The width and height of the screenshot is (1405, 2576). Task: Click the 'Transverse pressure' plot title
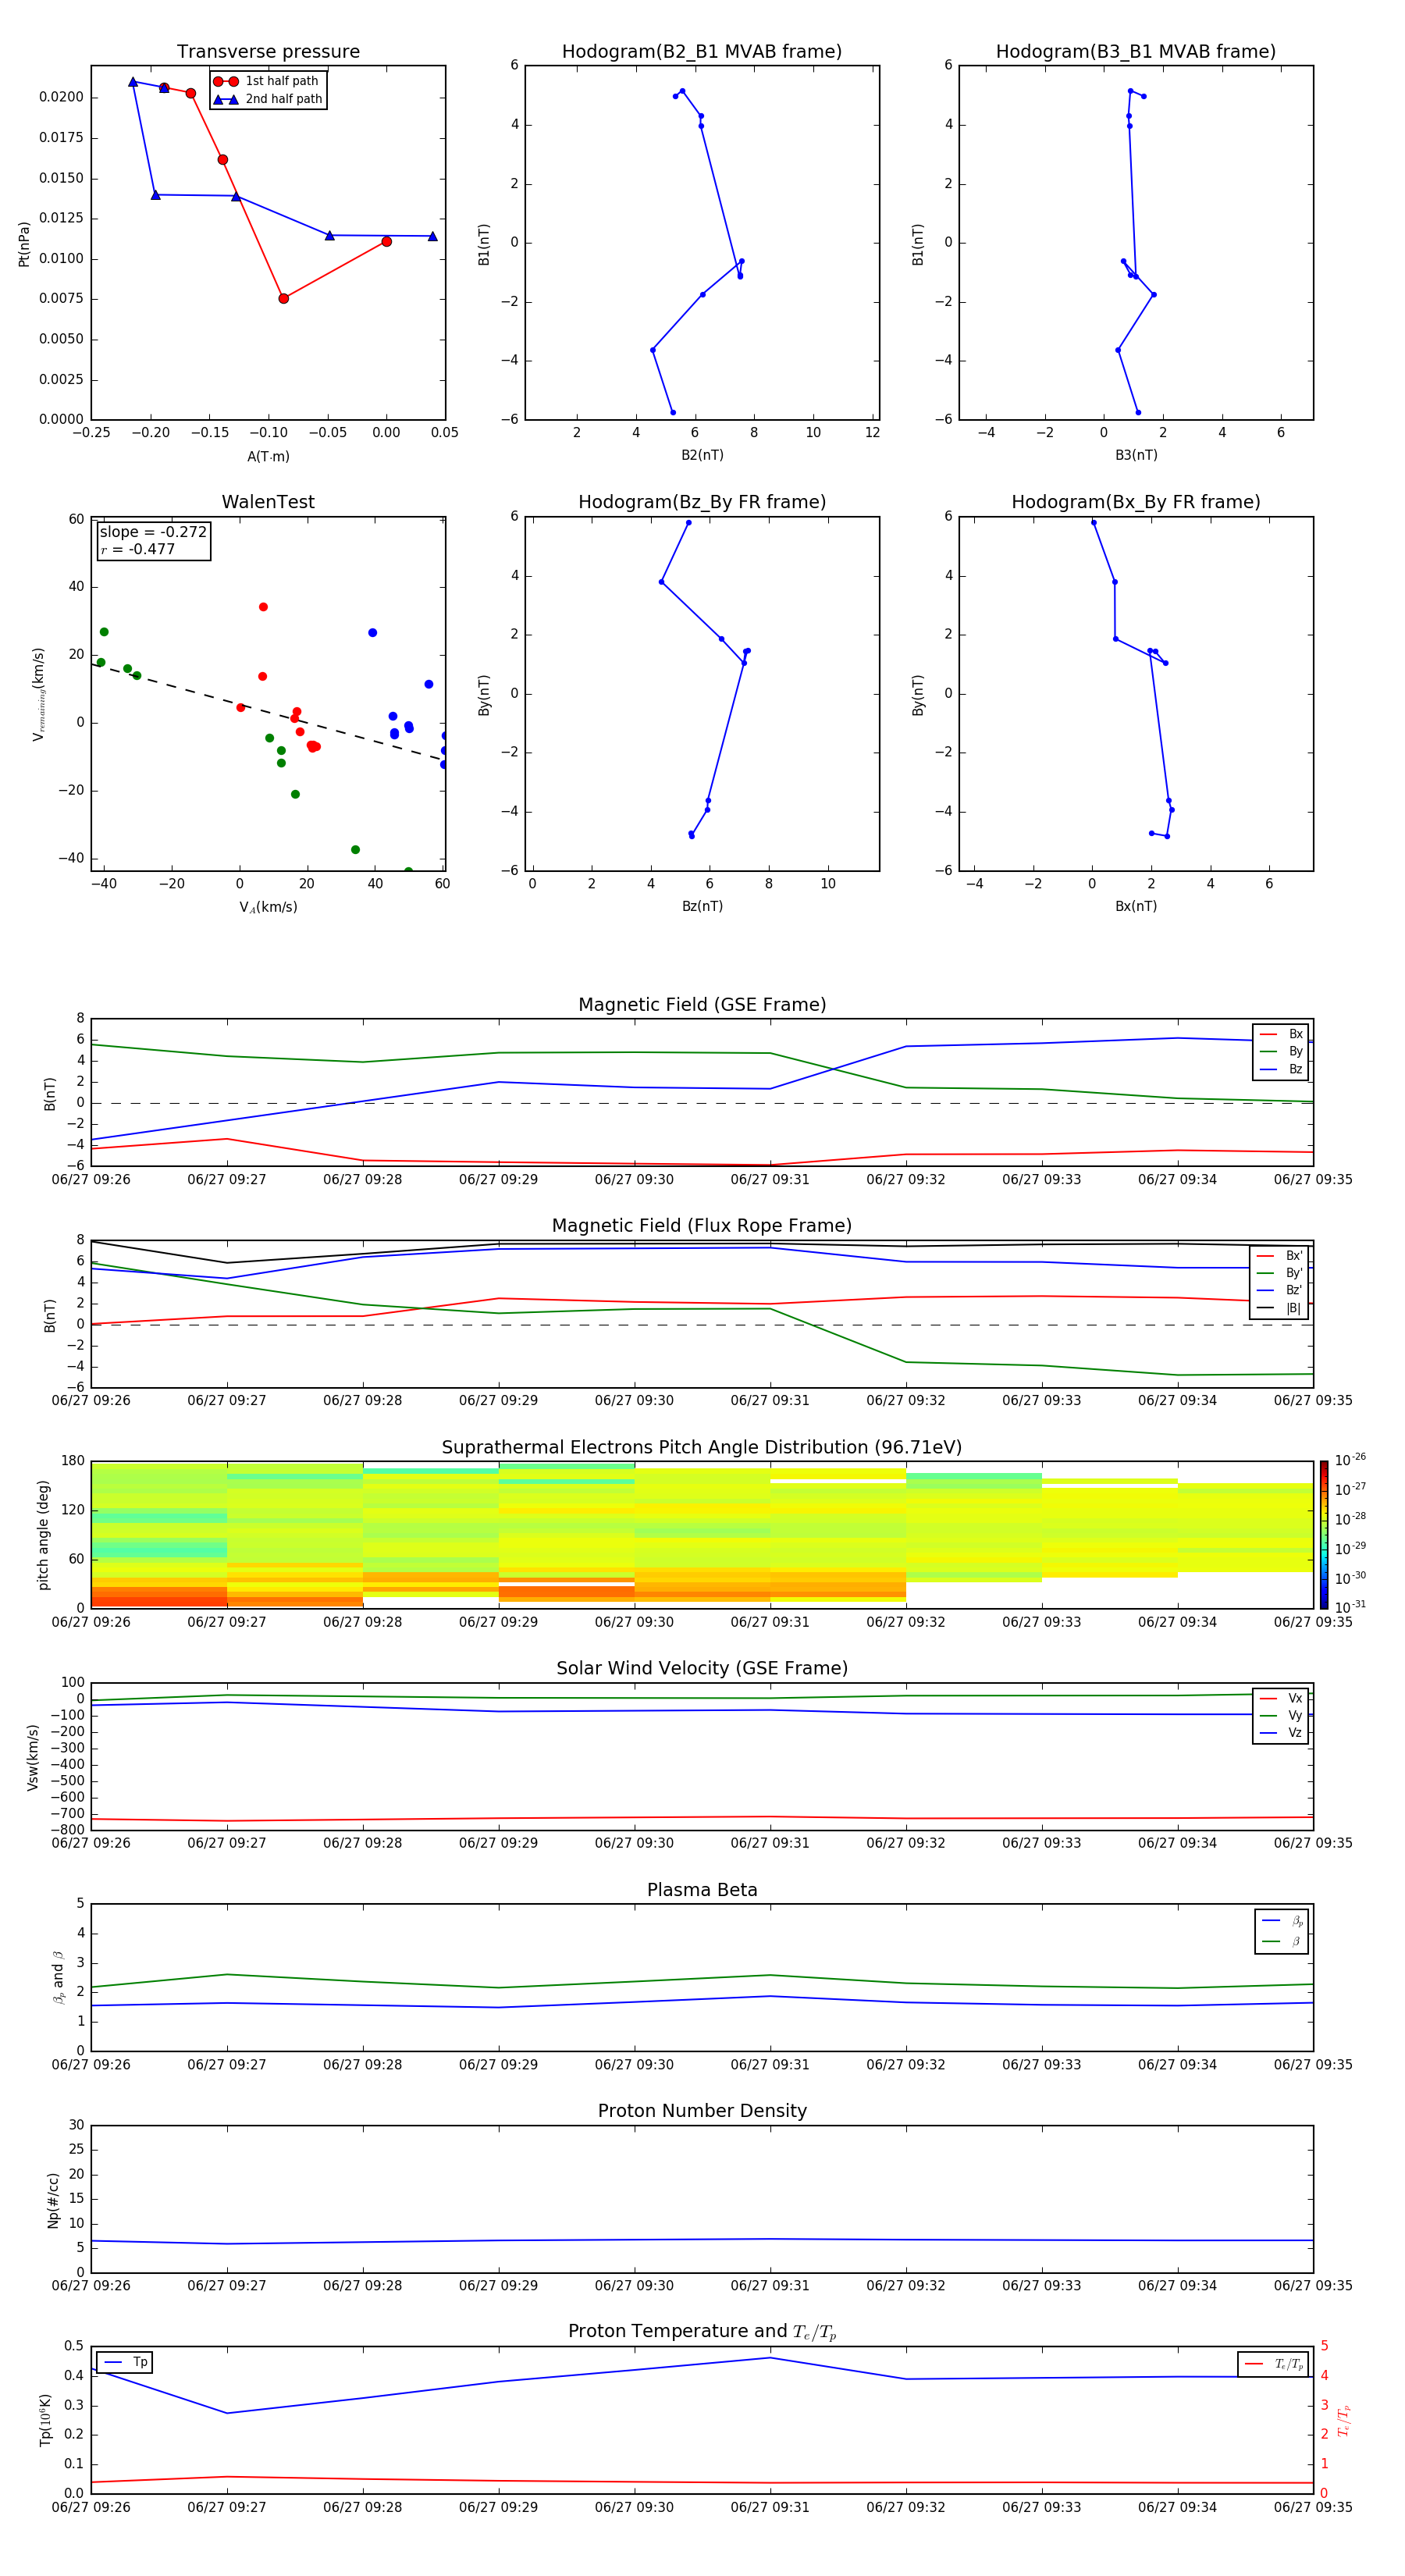(x=268, y=52)
